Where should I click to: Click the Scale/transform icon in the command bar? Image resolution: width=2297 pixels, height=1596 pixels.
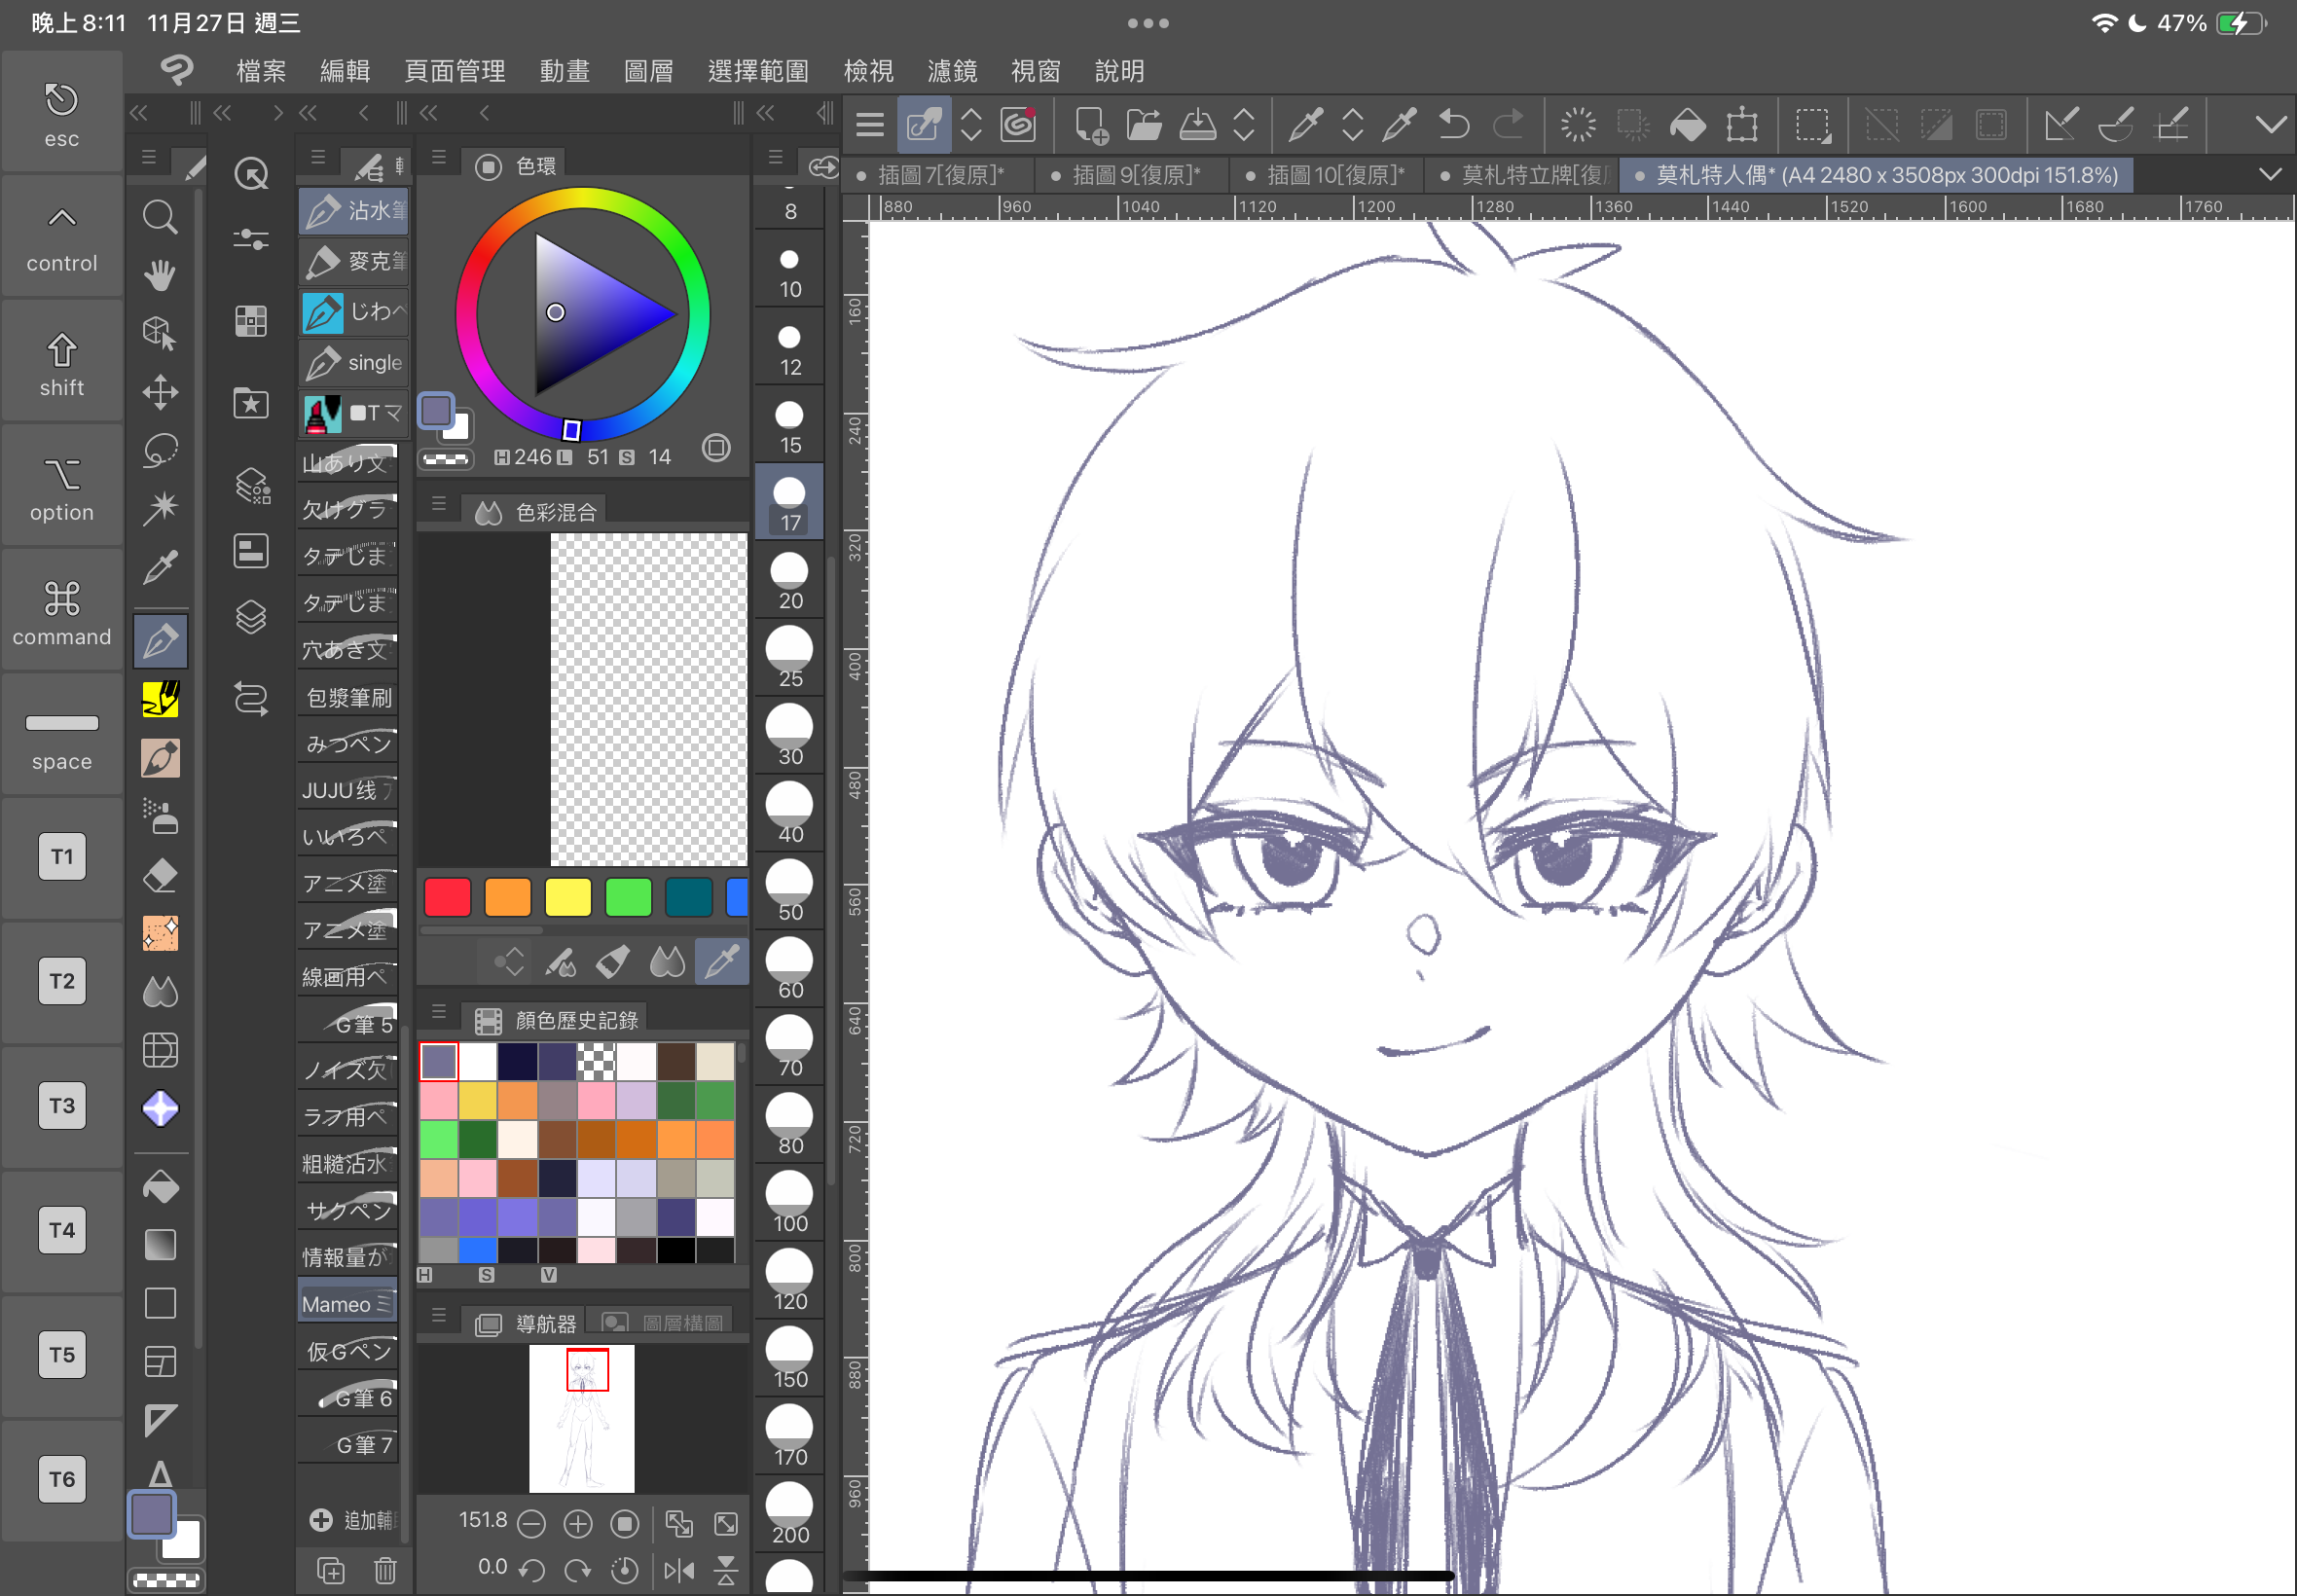(x=1743, y=125)
